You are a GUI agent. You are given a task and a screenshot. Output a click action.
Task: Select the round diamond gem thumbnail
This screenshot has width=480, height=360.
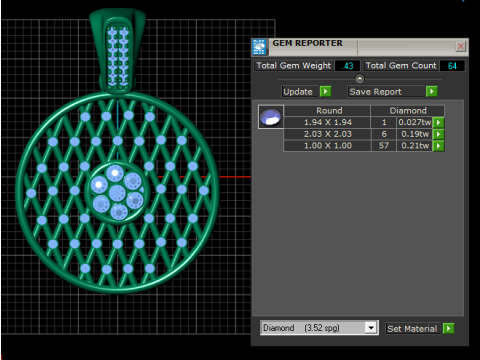click(271, 117)
